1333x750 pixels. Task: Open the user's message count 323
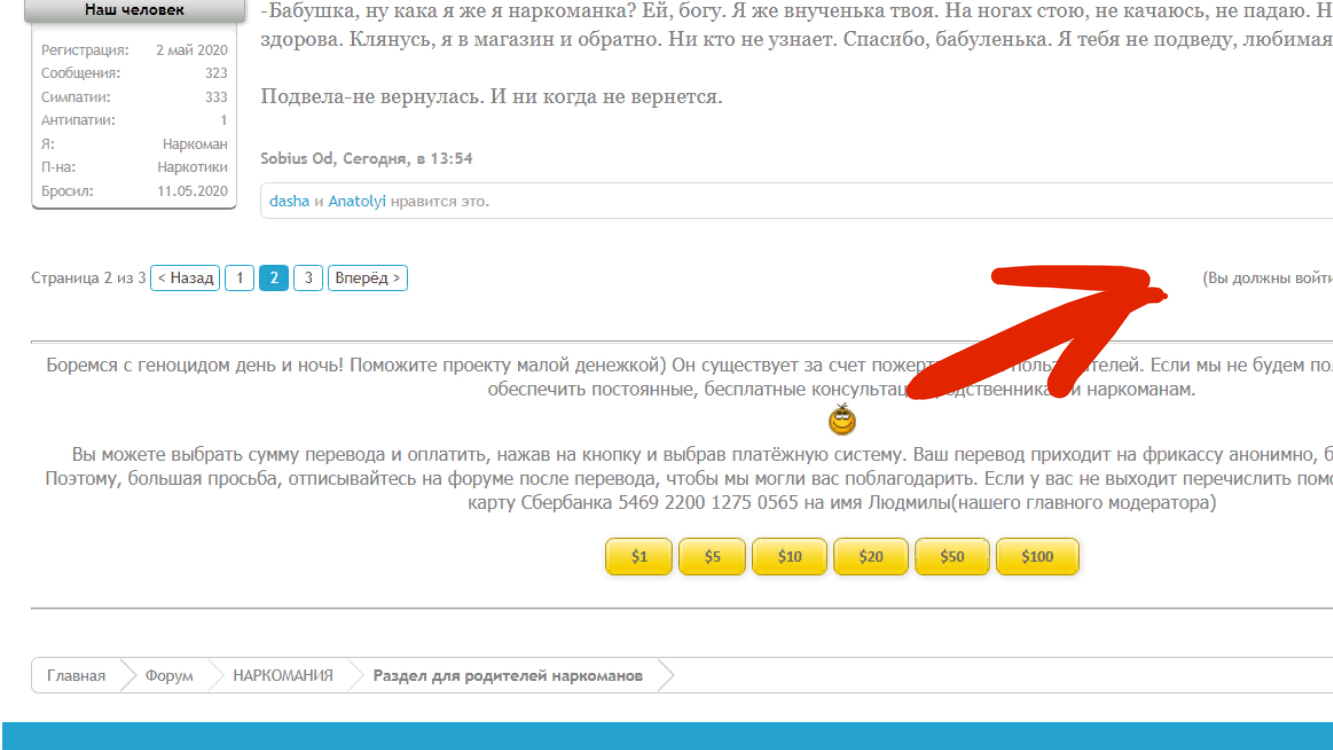point(216,73)
